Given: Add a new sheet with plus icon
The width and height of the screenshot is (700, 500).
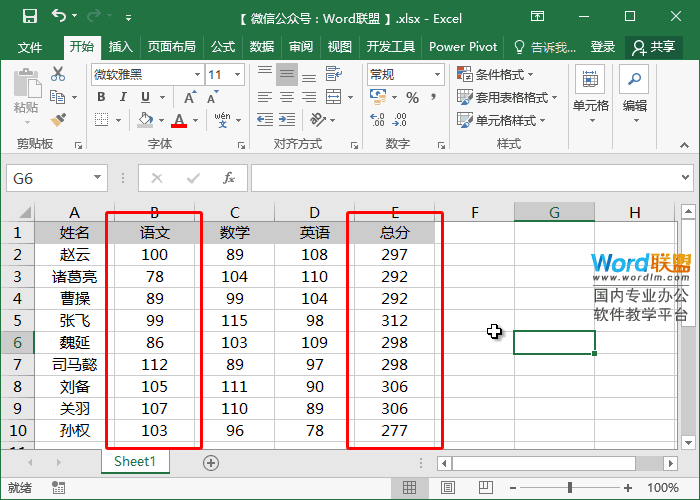Looking at the screenshot, I should click(x=210, y=462).
